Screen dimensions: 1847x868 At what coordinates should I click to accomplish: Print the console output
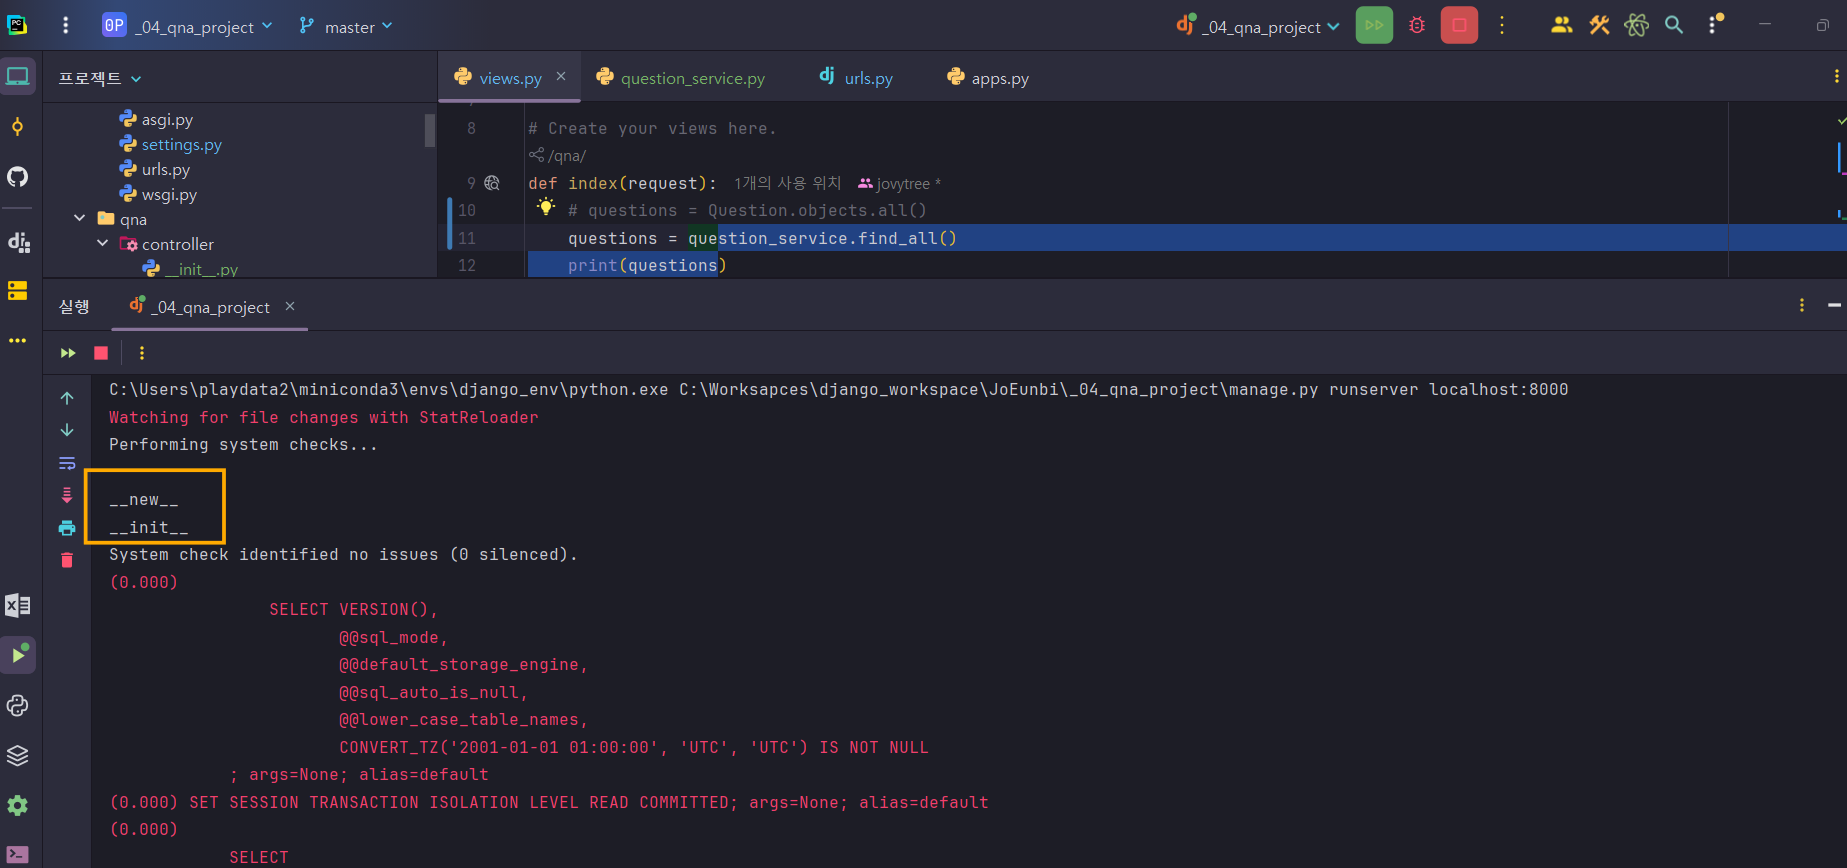67,528
